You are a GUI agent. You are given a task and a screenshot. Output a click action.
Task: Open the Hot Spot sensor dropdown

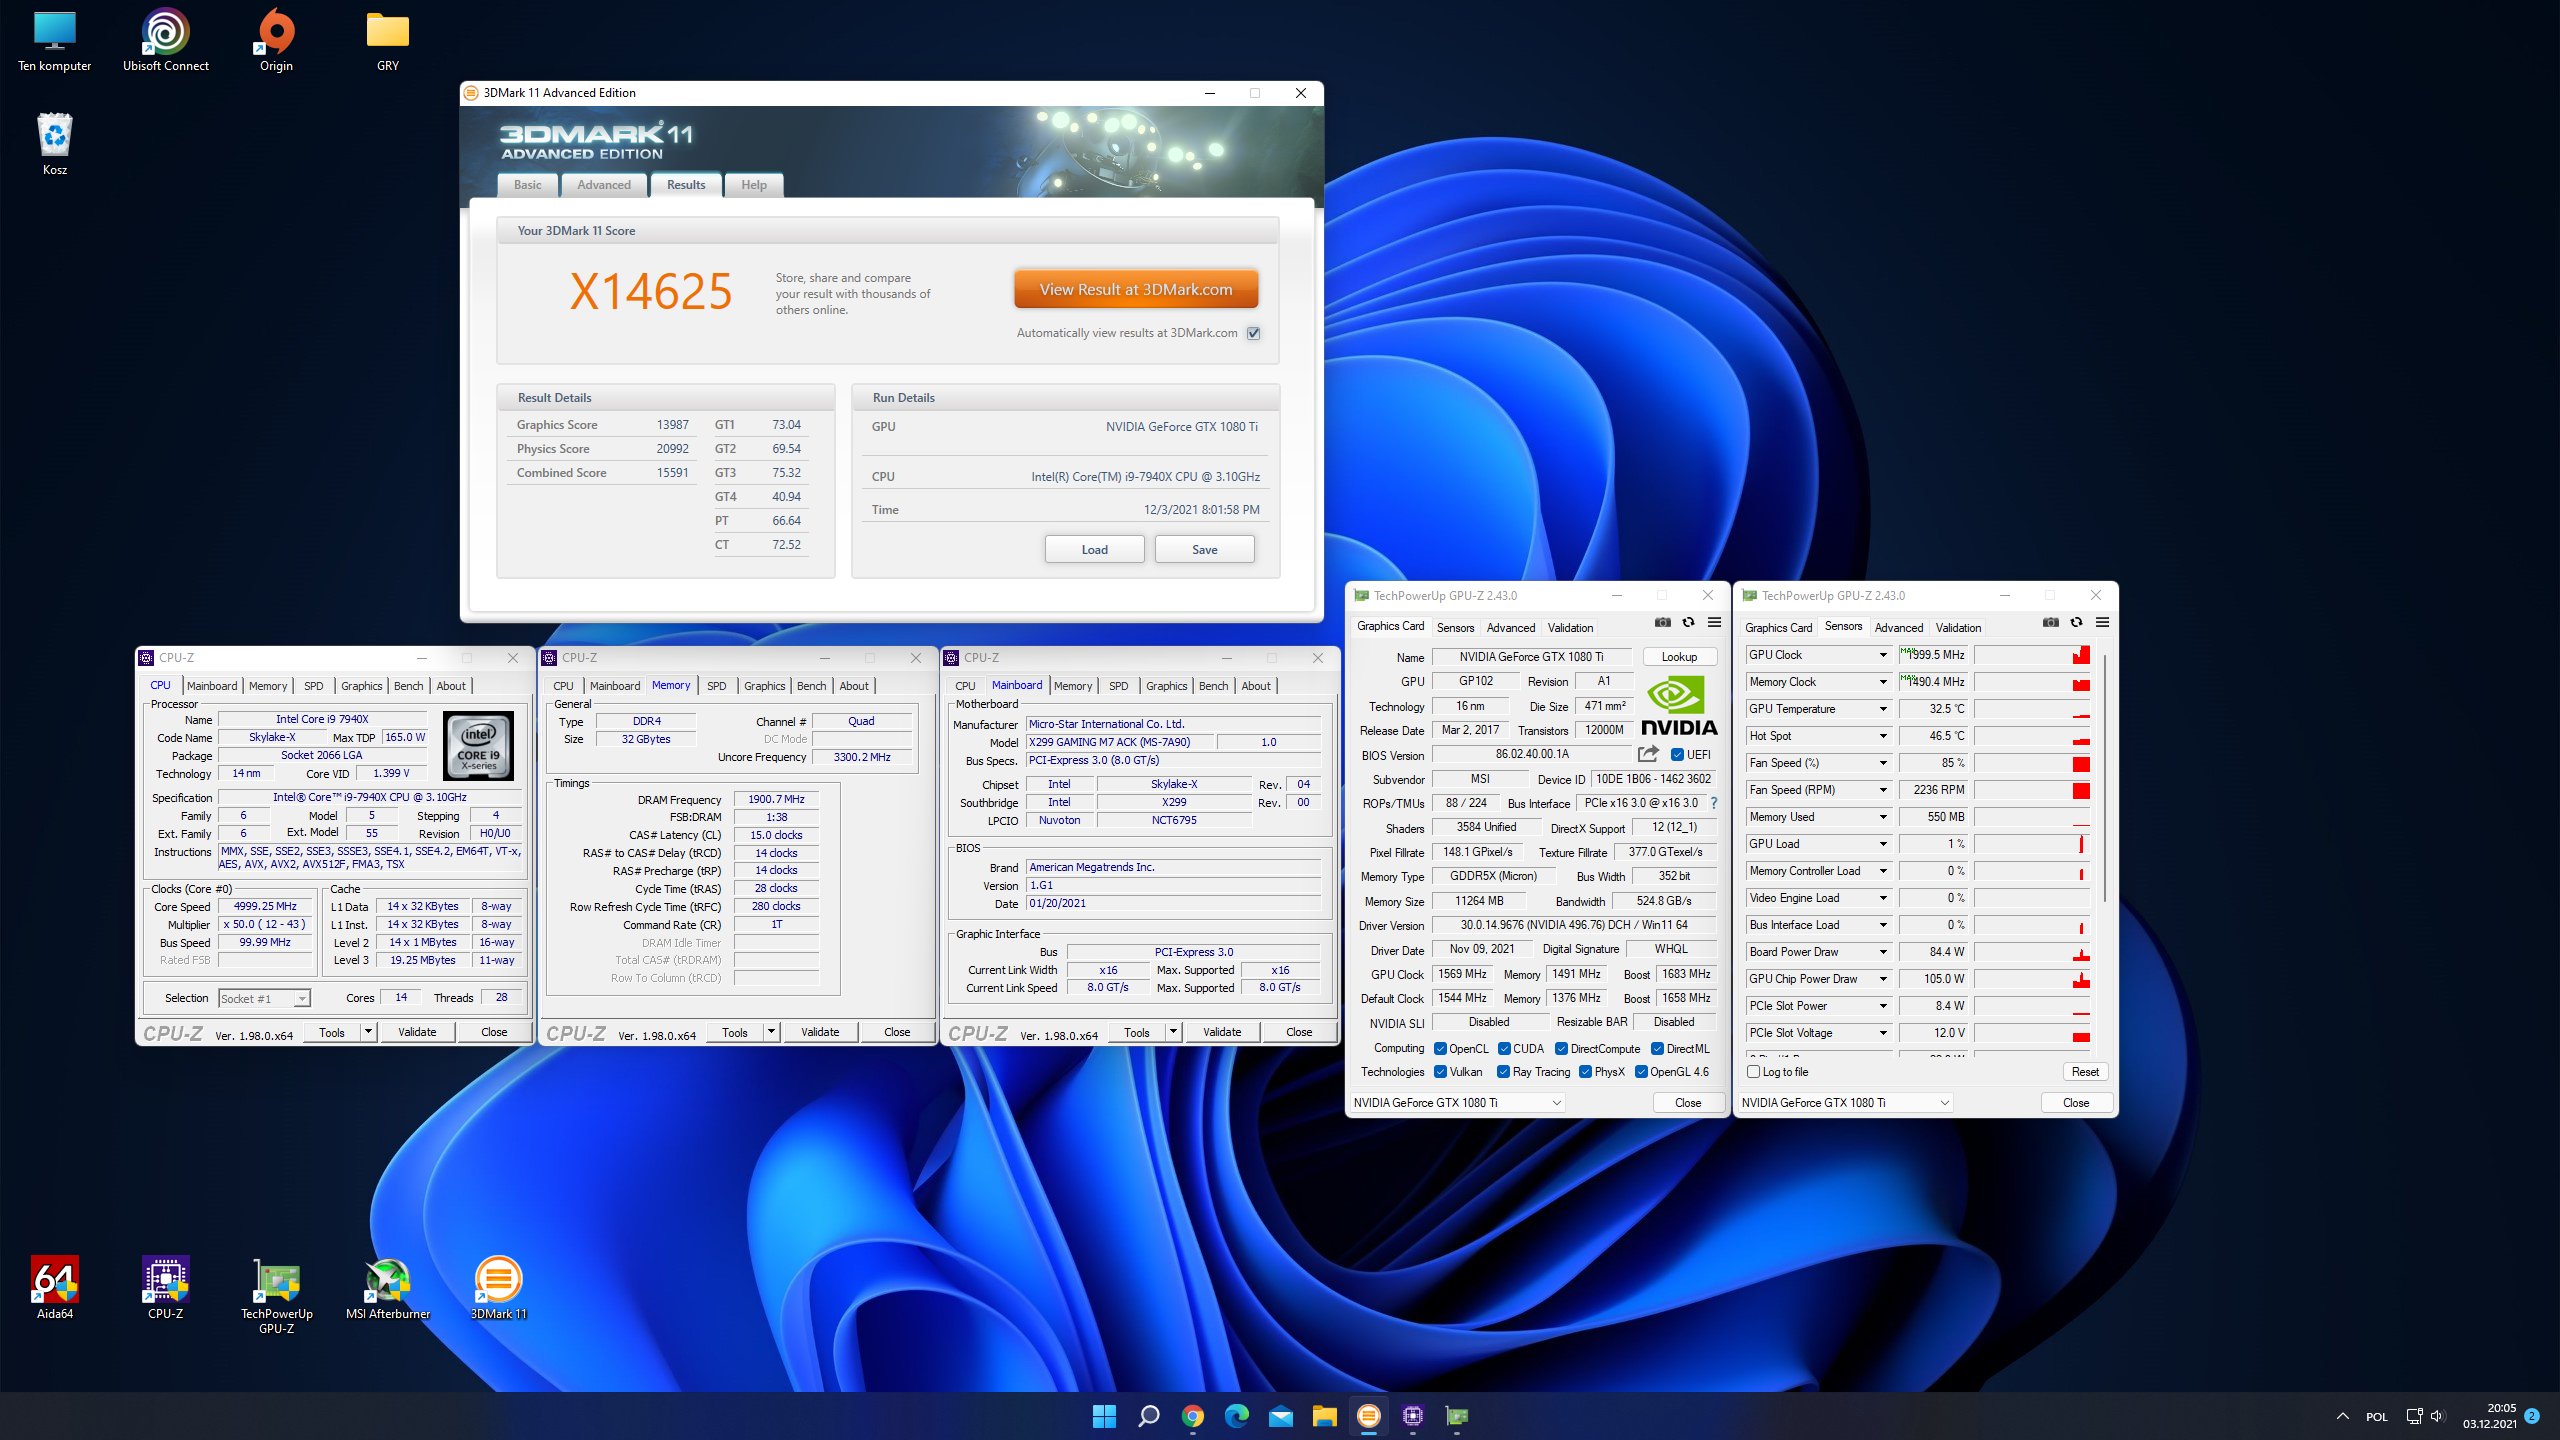pyautogui.click(x=1883, y=736)
